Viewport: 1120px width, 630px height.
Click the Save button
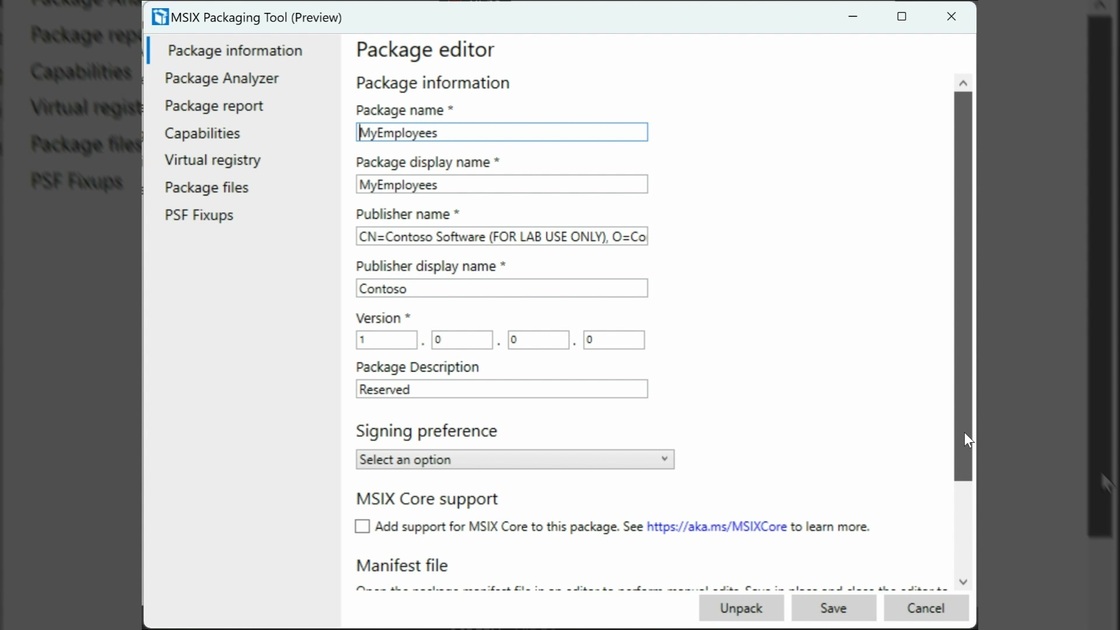click(x=833, y=608)
